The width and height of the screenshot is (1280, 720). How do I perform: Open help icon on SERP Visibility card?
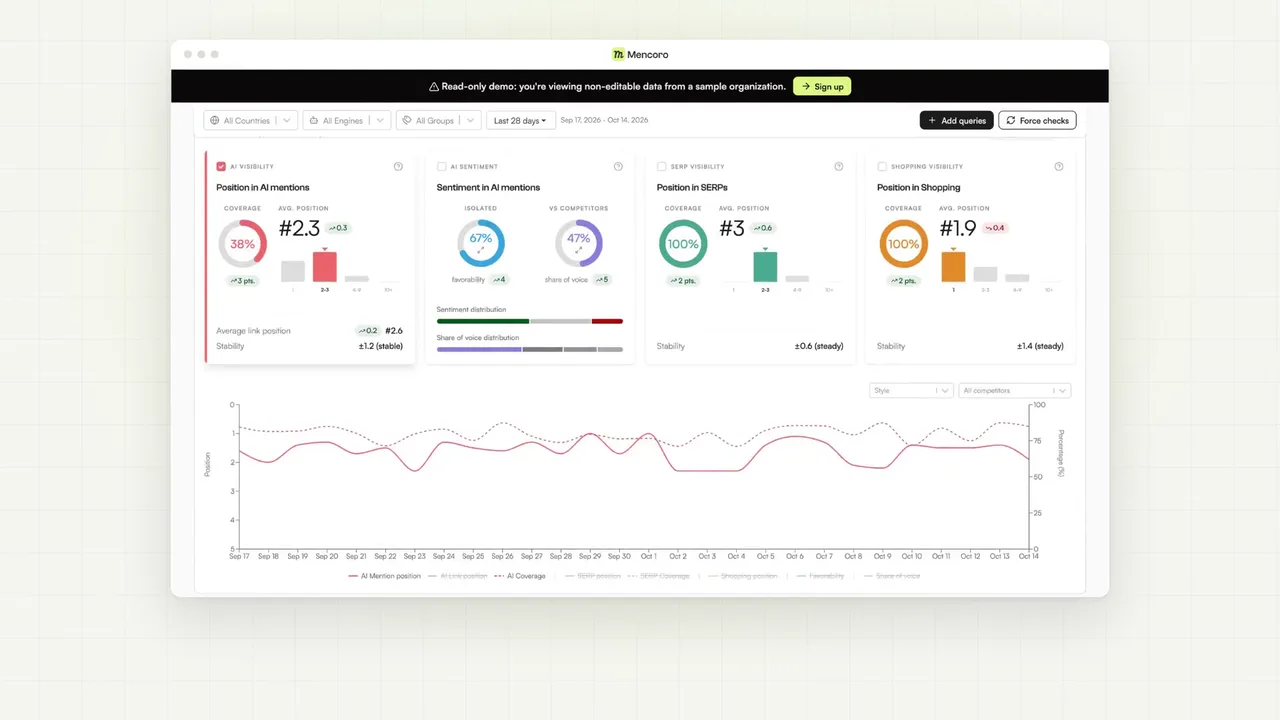click(839, 167)
